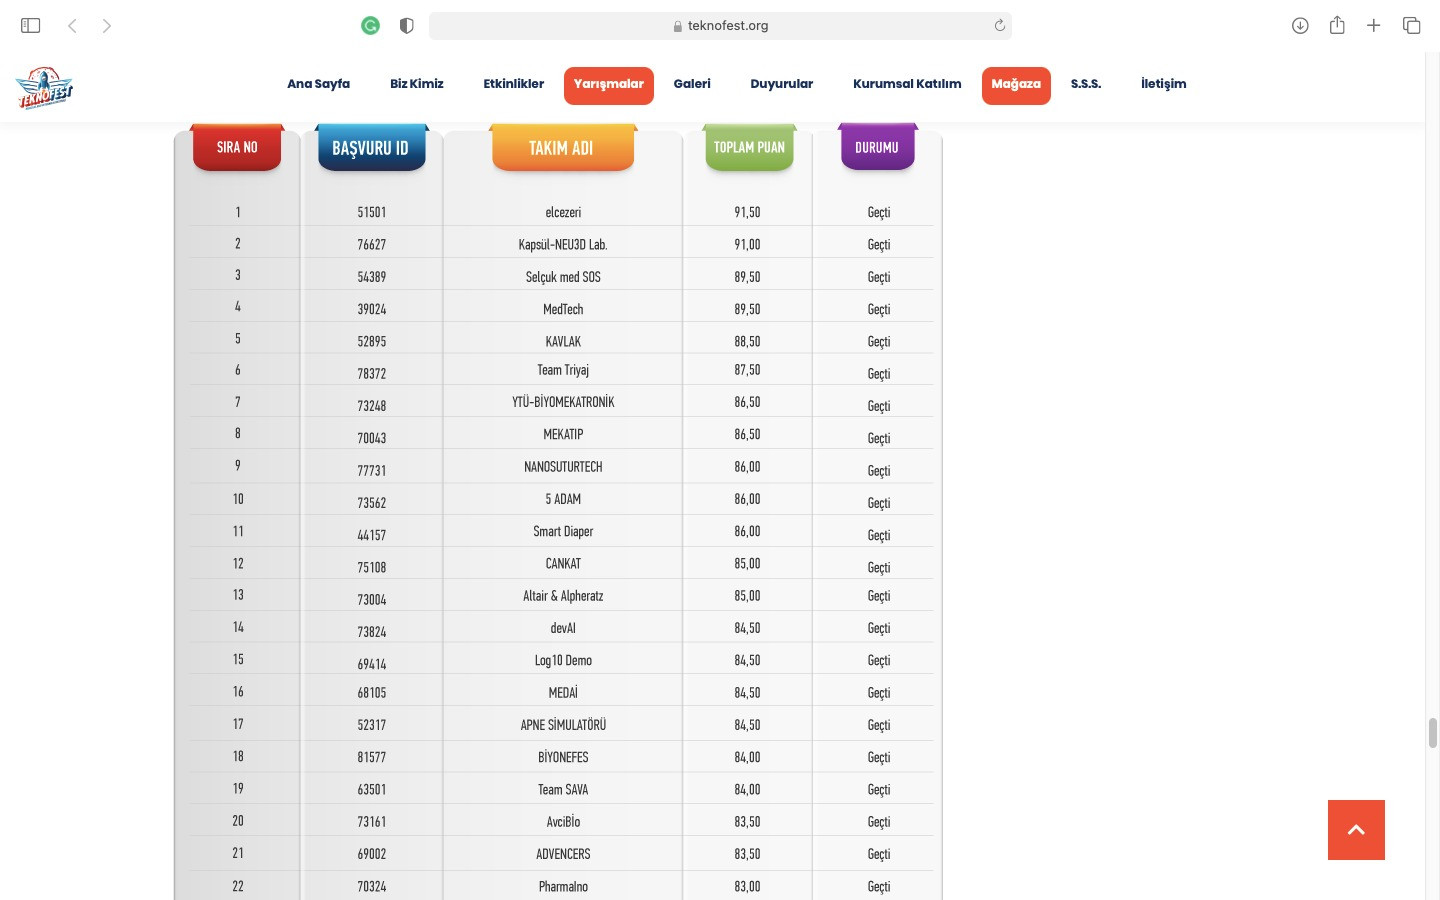Click score 91,50 for elcezeri
1440x900 pixels.
coord(747,212)
